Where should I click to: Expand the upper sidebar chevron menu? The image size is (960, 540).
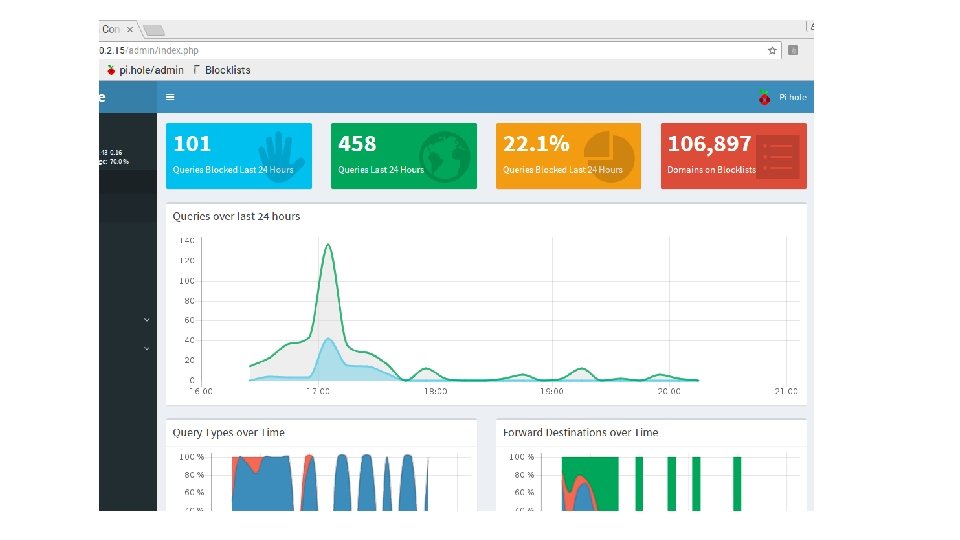[x=146, y=320]
